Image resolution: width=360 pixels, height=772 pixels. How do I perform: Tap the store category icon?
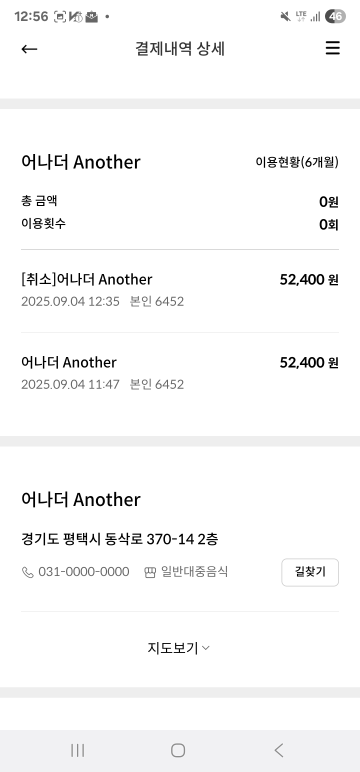(x=150, y=572)
